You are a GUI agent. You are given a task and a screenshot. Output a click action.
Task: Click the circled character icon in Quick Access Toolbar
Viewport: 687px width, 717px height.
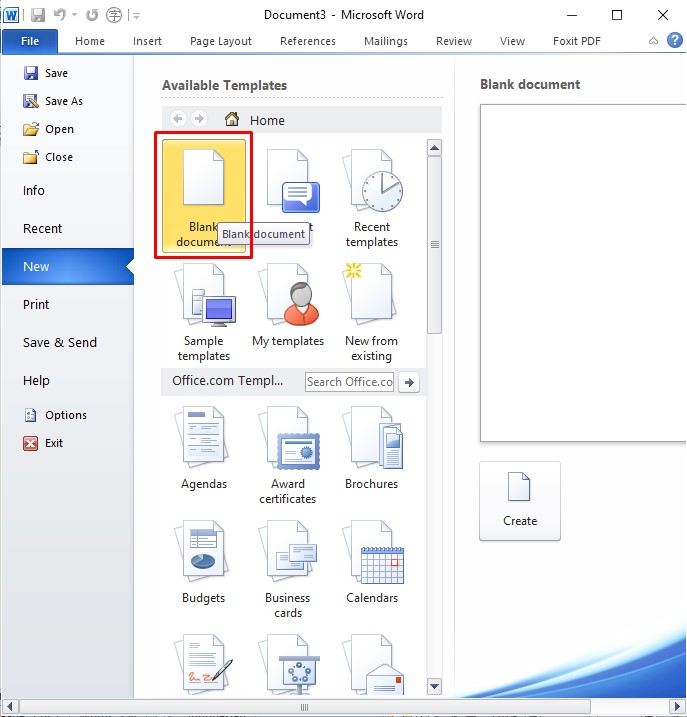[x=114, y=15]
